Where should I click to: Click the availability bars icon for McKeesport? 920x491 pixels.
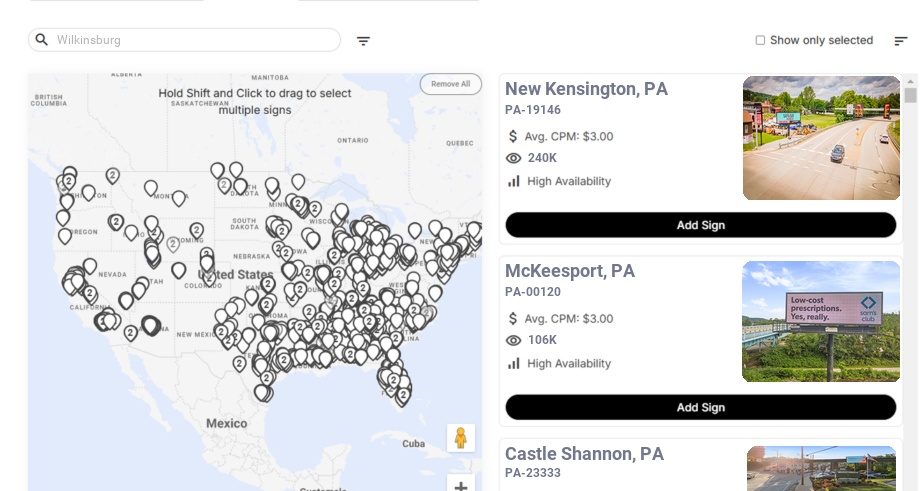pyautogui.click(x=514, y=363)
